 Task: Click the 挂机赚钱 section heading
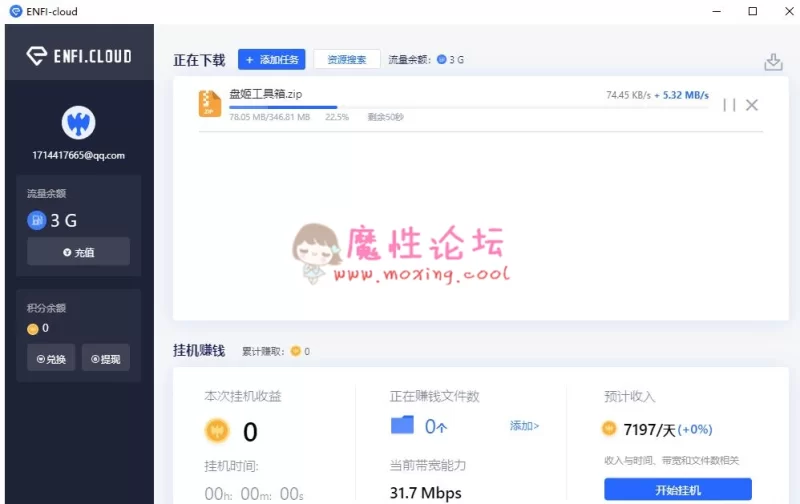click(x=199, y=350)
